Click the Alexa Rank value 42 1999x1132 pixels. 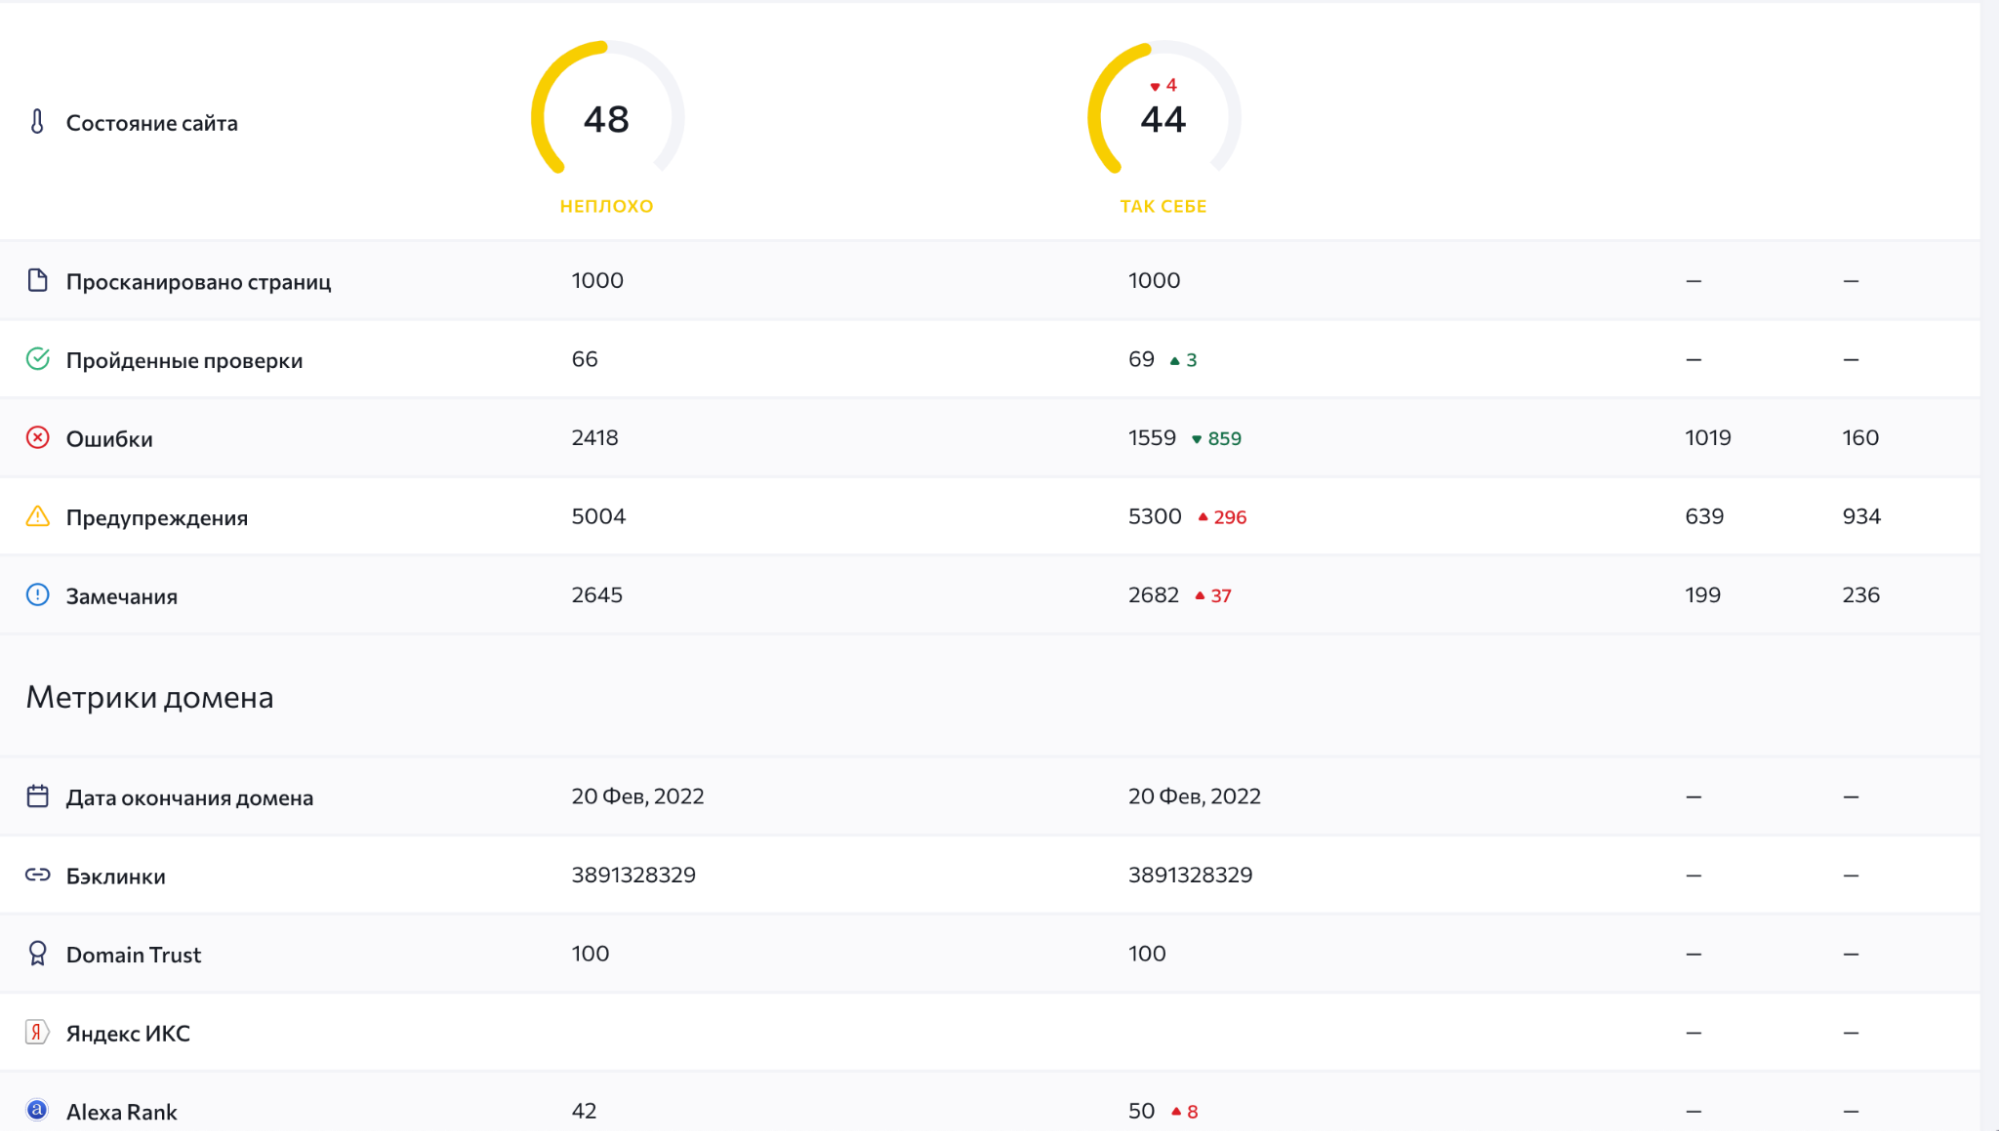(584, 1110)
